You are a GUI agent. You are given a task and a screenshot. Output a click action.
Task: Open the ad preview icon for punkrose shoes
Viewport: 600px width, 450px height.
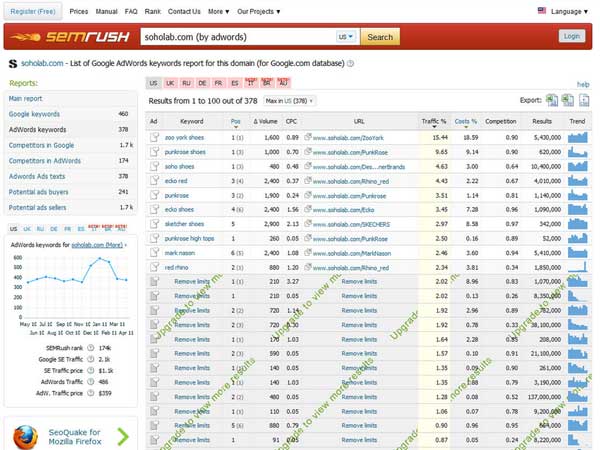click(x=154, y=152)
